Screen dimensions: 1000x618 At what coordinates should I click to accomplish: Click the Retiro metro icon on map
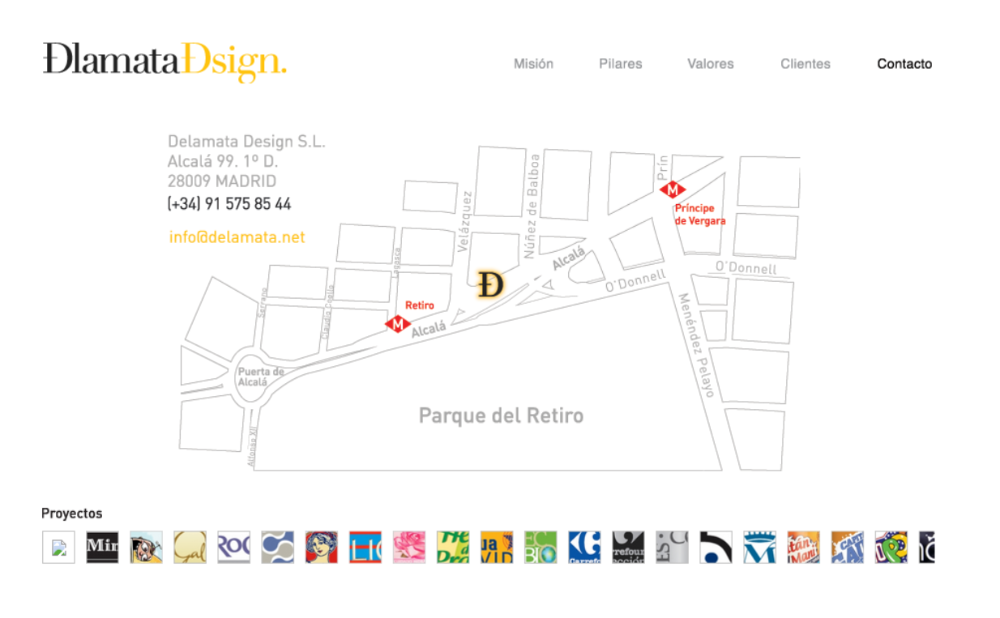(397, 324)
